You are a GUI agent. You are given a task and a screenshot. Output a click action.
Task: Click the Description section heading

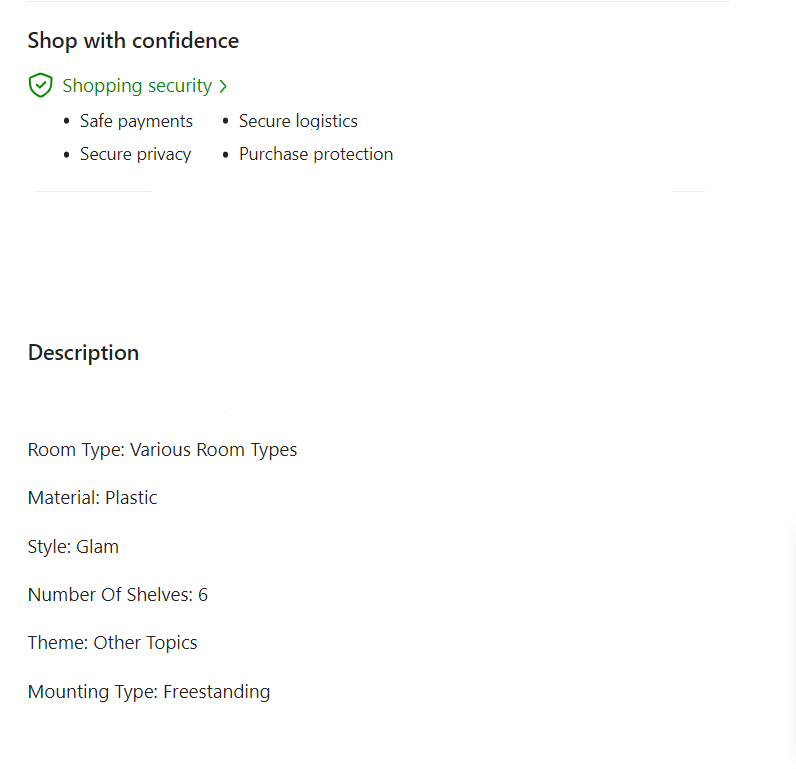83,353
